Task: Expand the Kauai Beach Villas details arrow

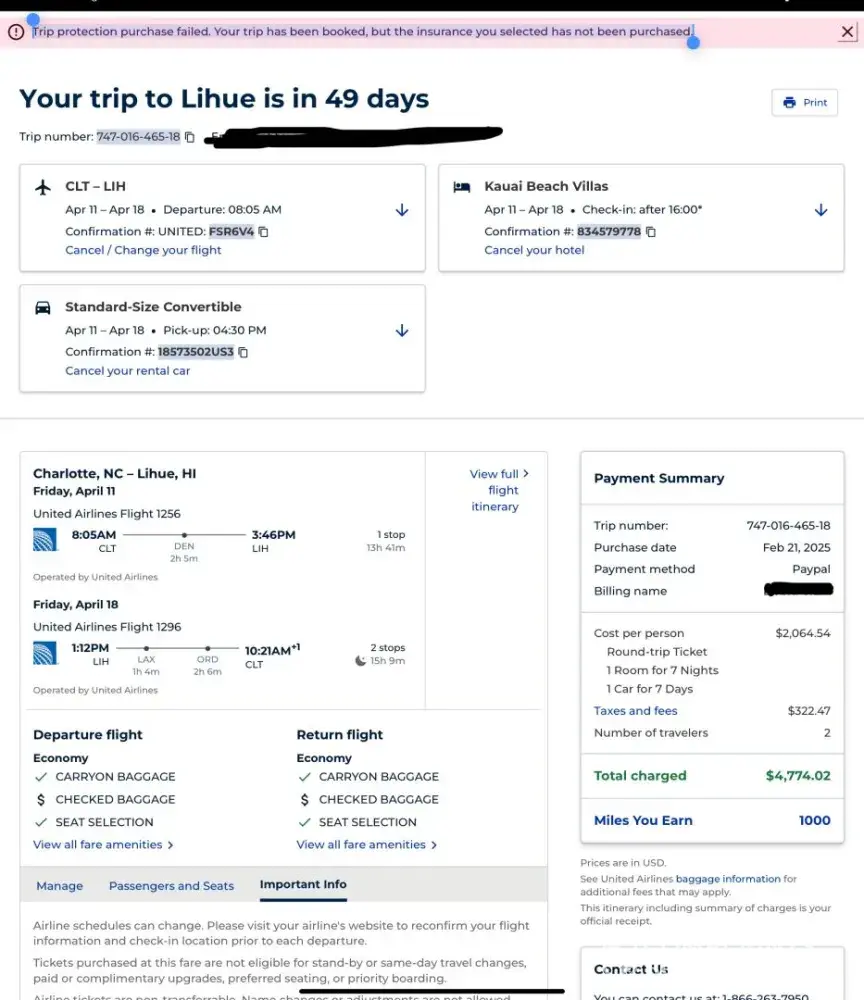Action: [821, 210]
